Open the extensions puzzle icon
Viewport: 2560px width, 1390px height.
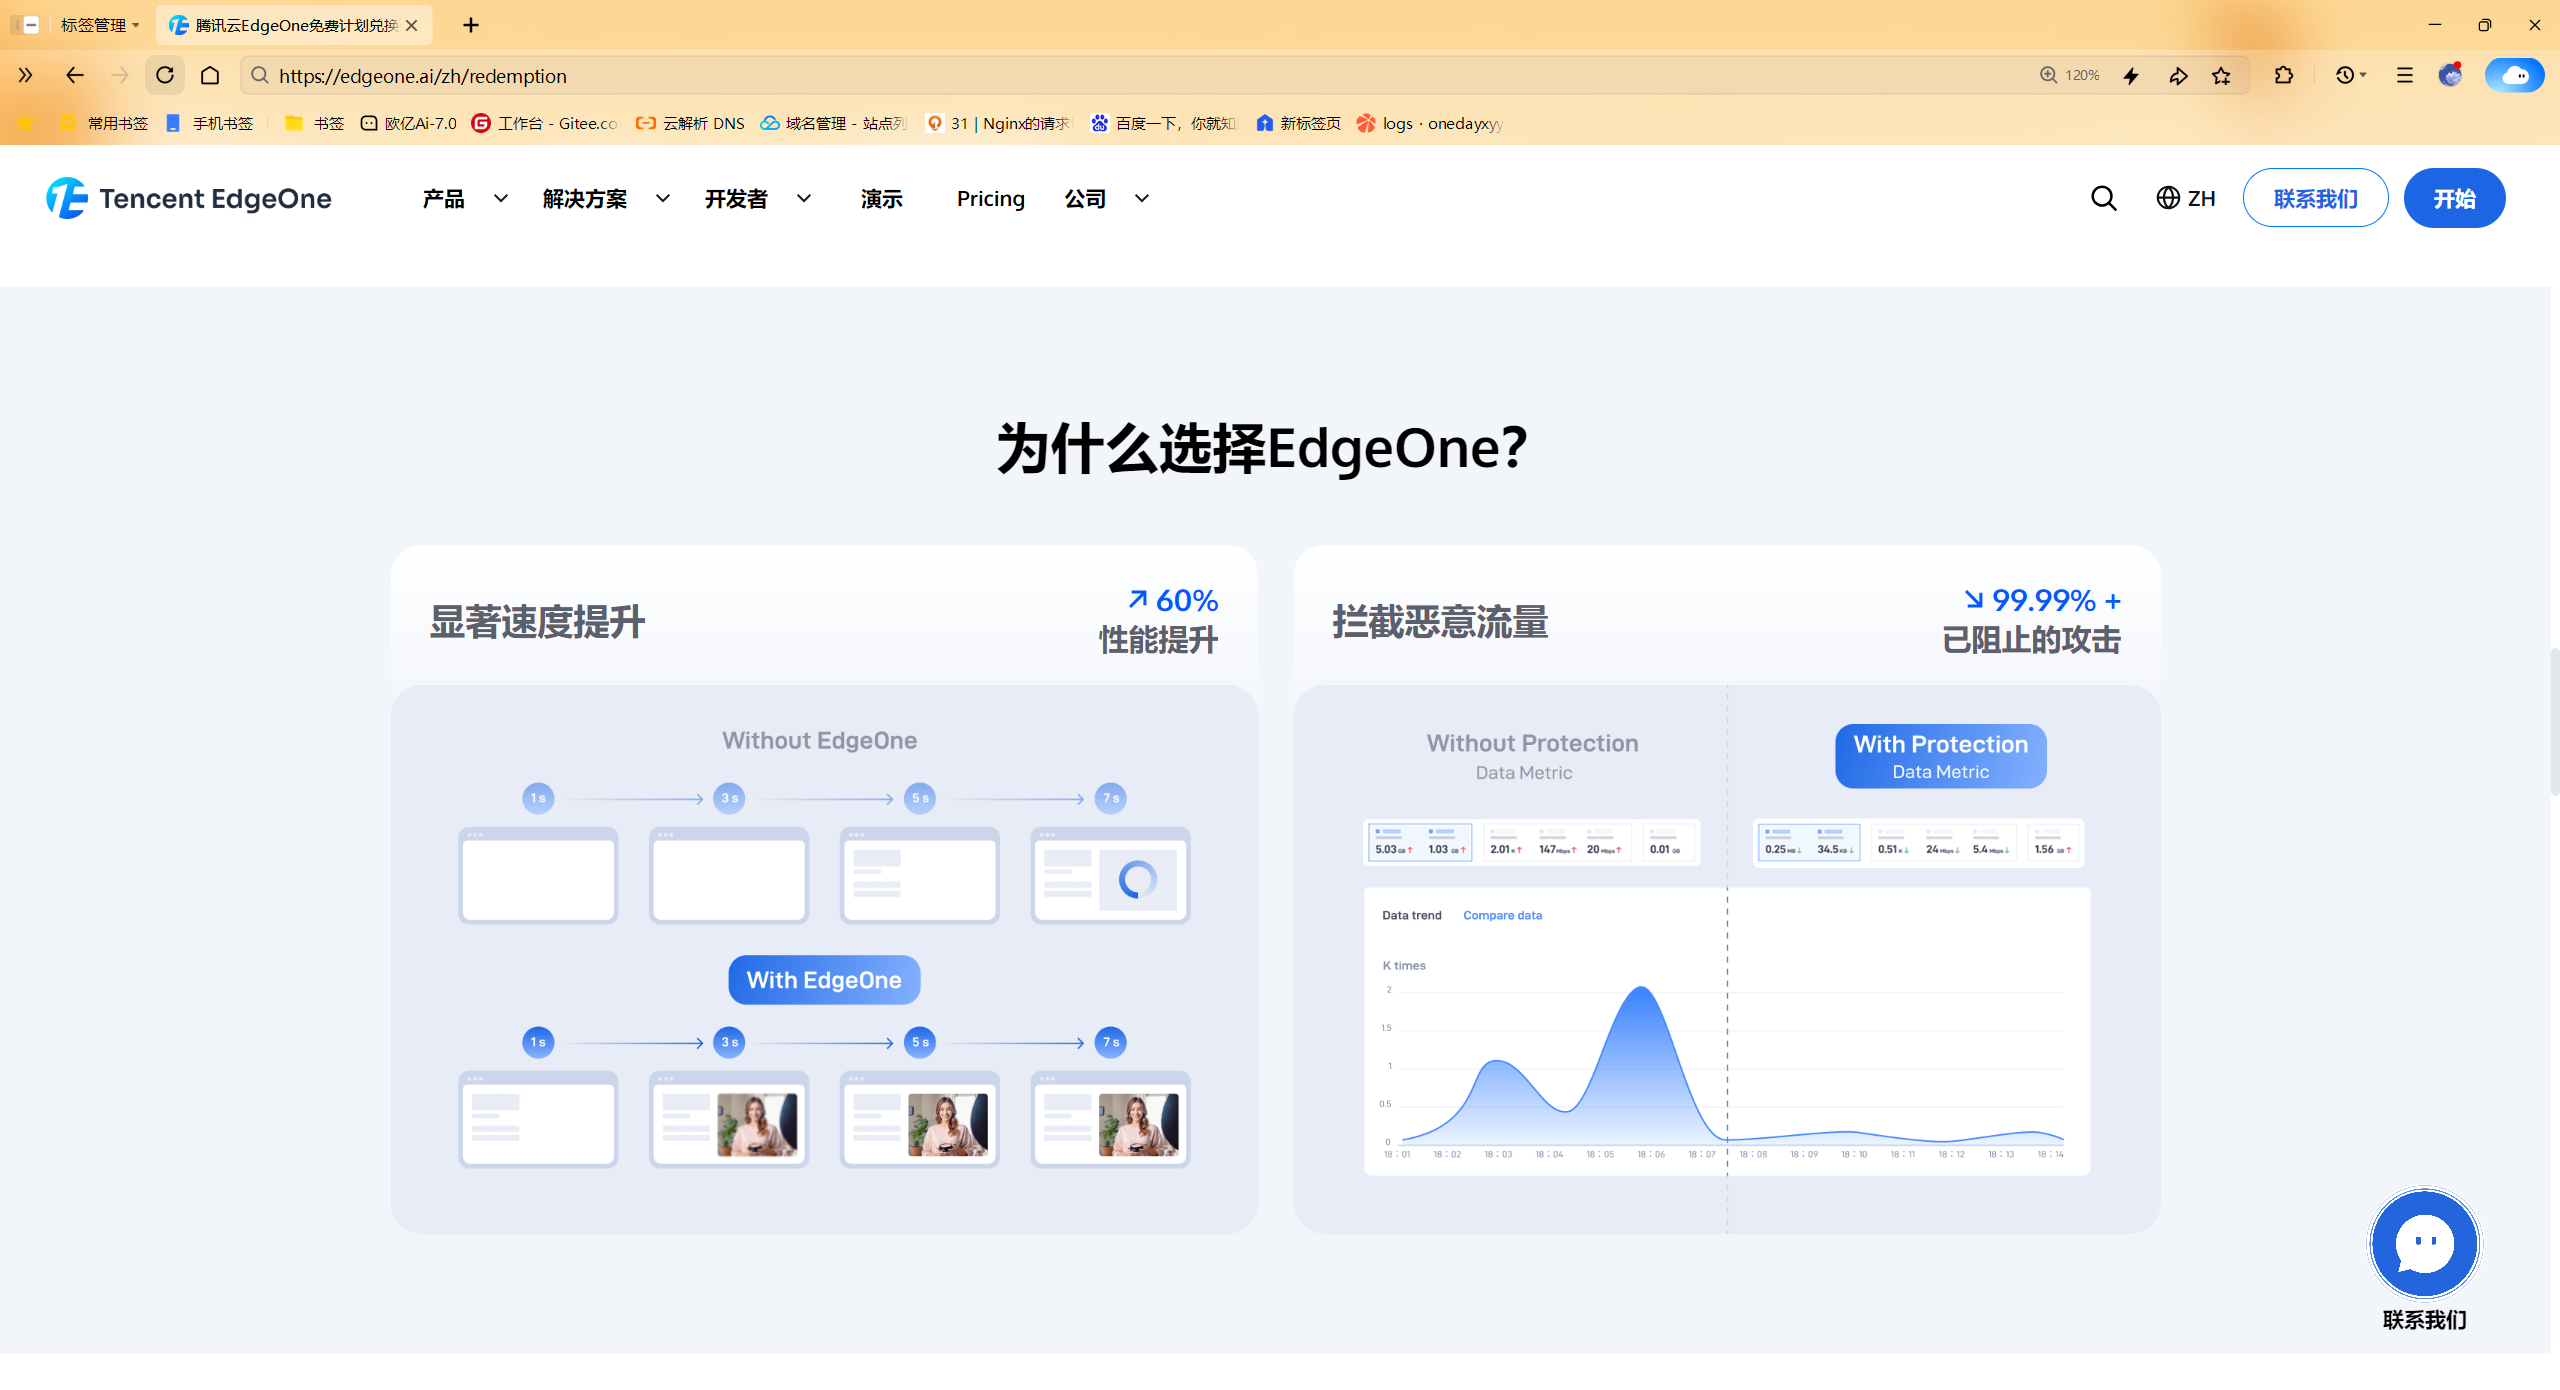tap(2284, 75)
